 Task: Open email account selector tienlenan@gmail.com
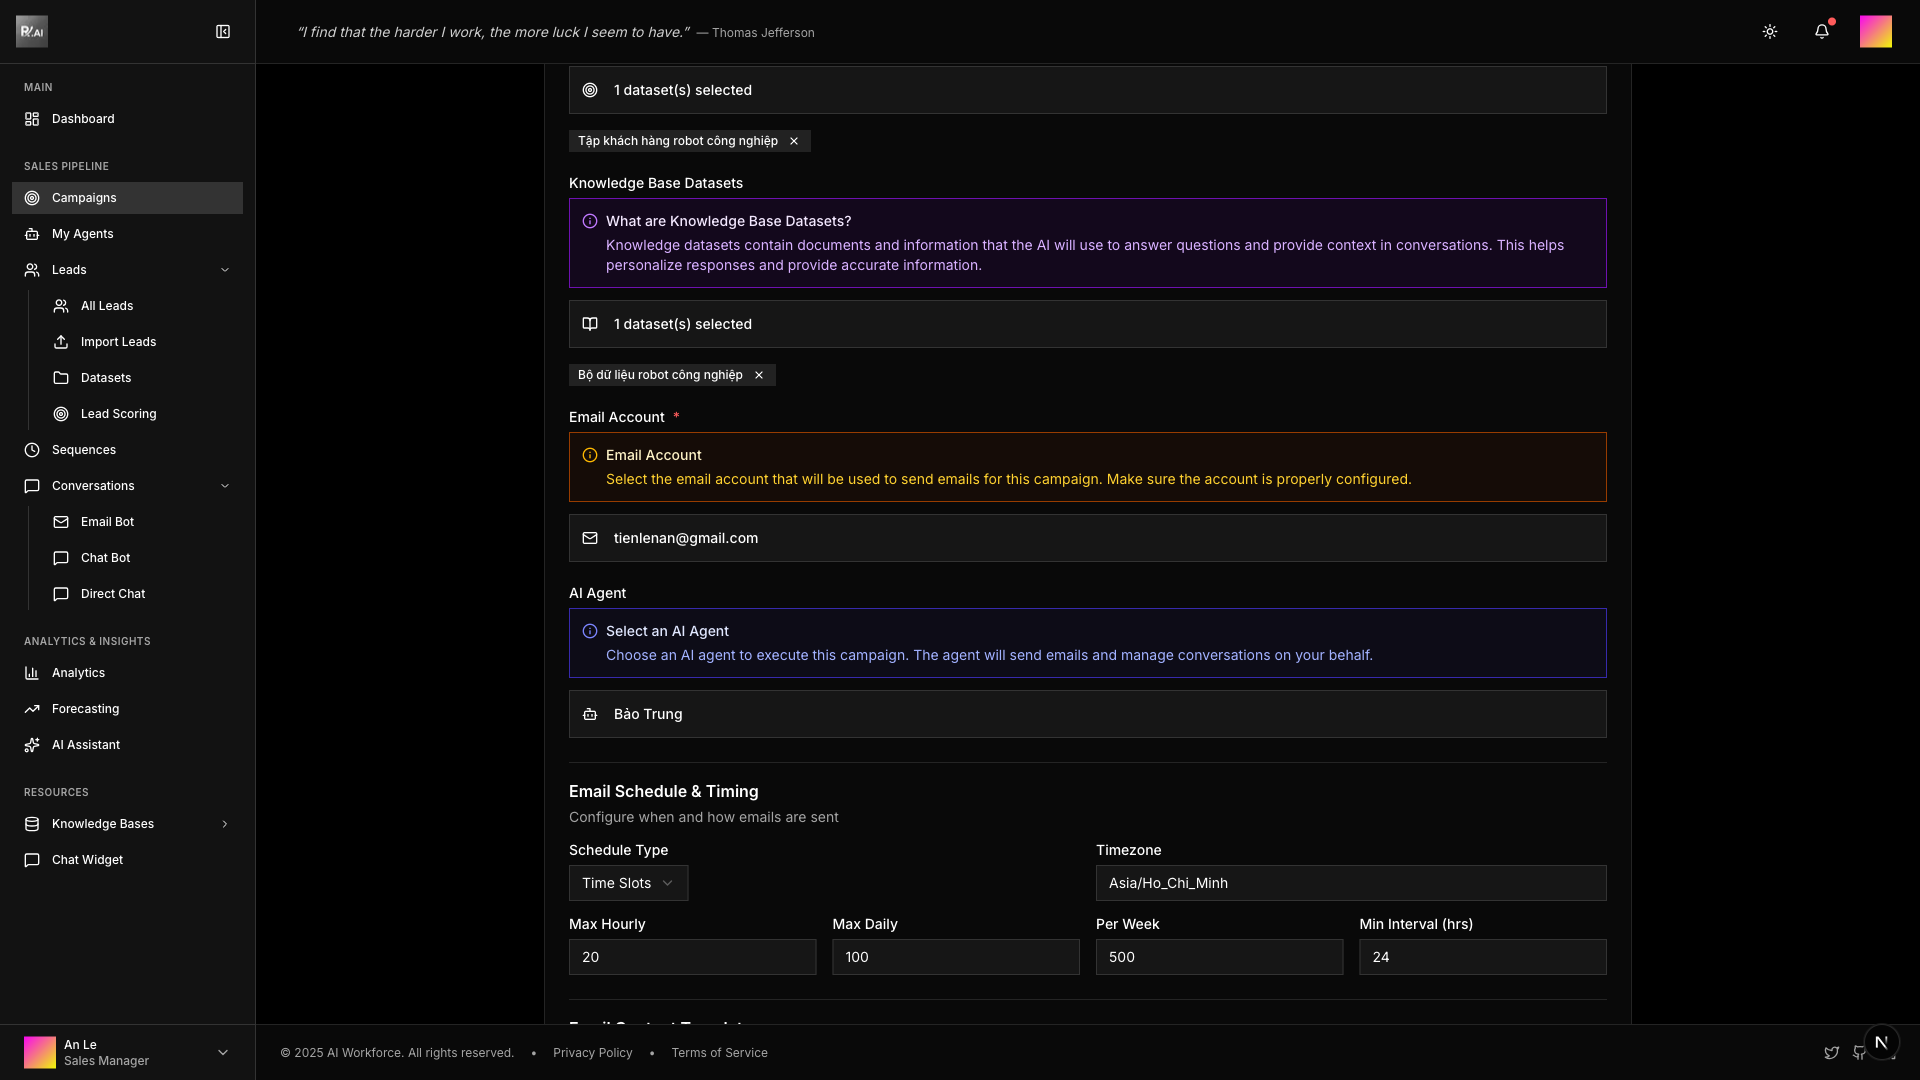tap(1087, 538)
